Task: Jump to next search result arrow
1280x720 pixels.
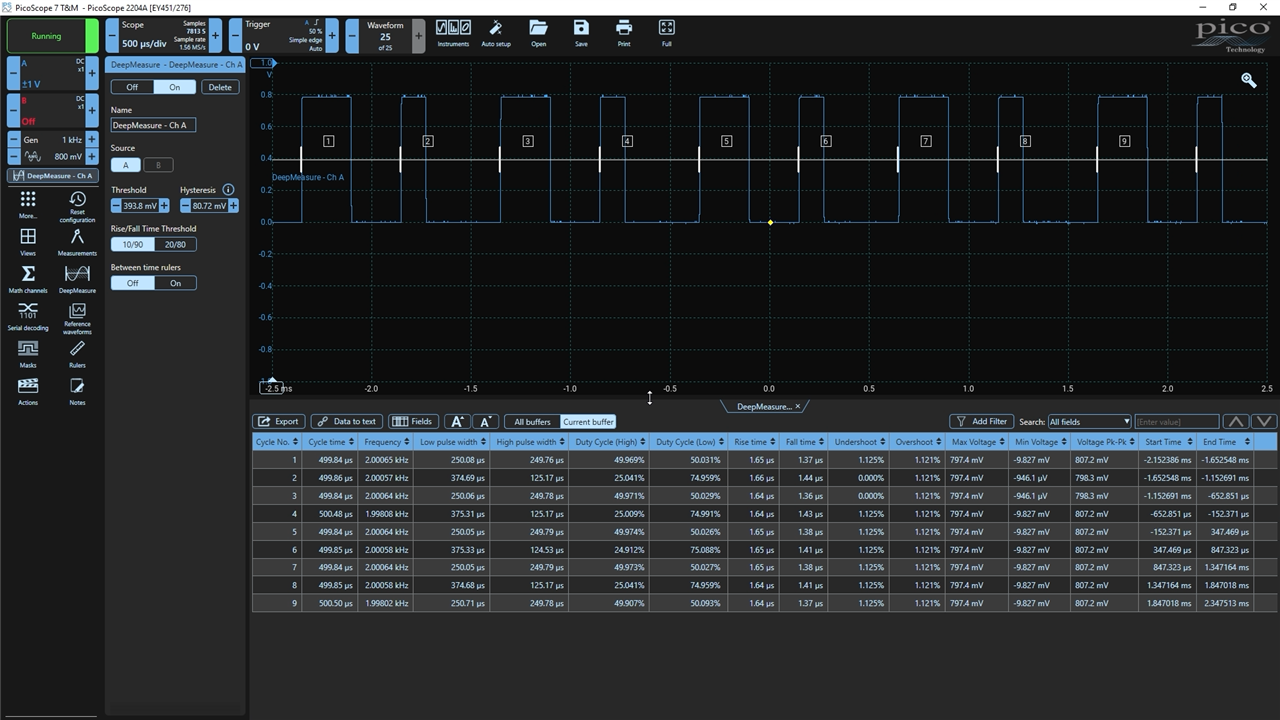Action: coord(1264,421)
